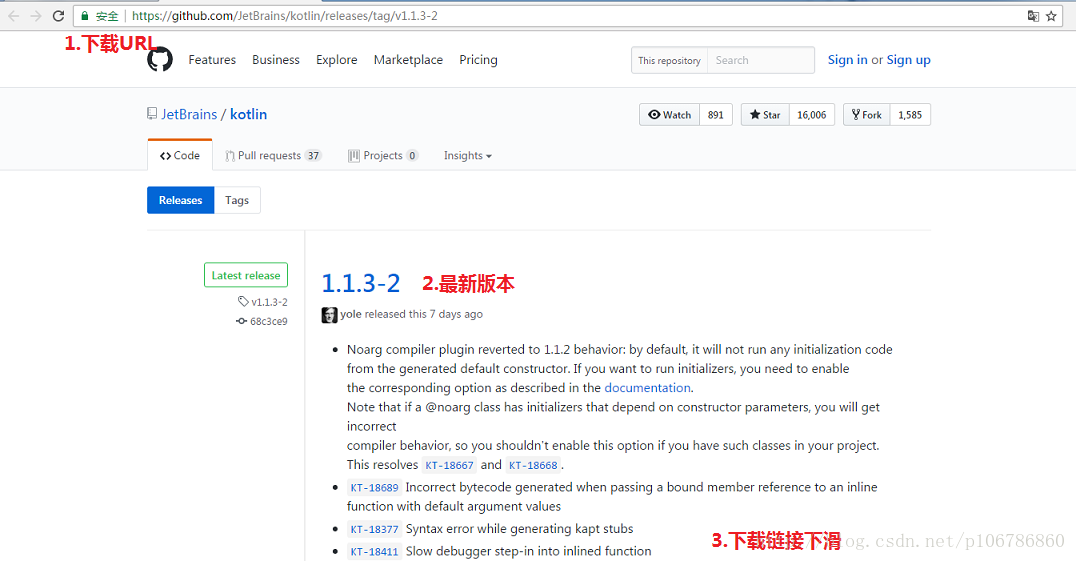1076x561 pixels.
Task: Click the green secure padlock icon
Action: [x=85, y=16]
